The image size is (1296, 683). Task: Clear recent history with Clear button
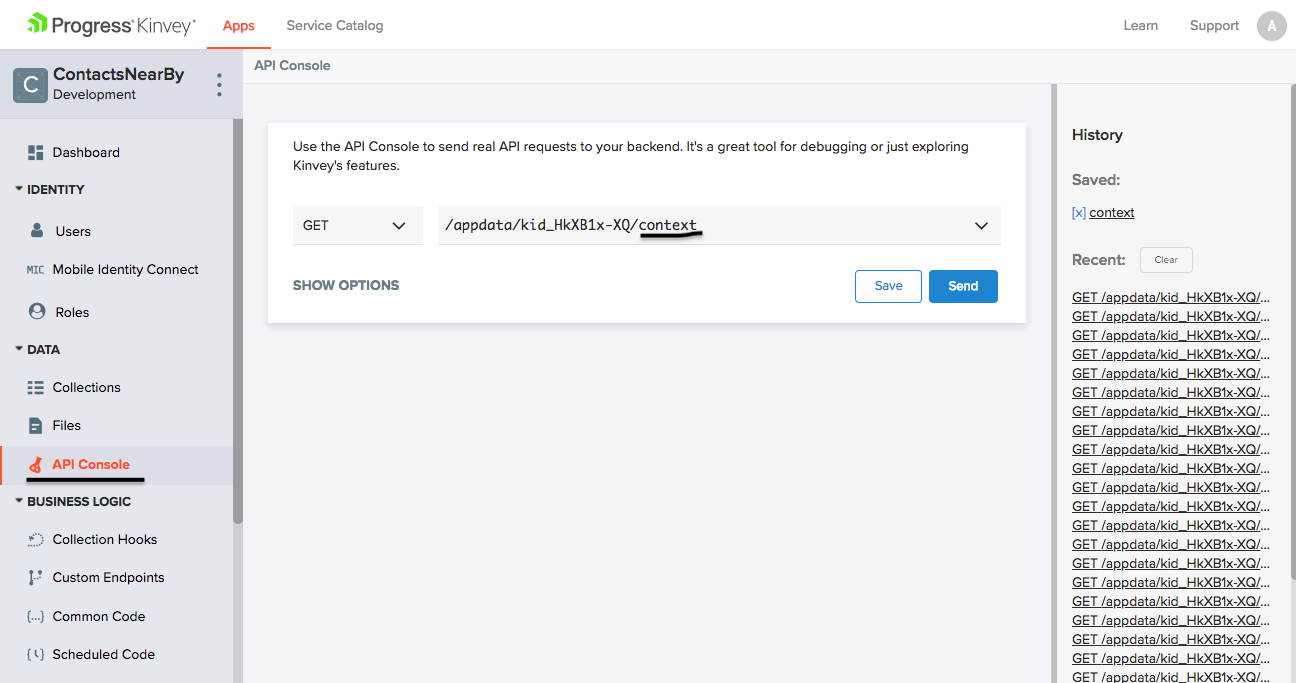click(x=1166, y=260)
